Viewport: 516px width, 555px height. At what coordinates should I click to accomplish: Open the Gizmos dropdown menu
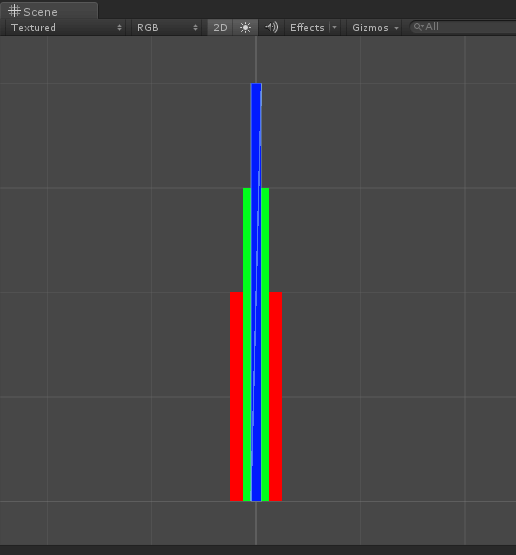coord(375,27)
